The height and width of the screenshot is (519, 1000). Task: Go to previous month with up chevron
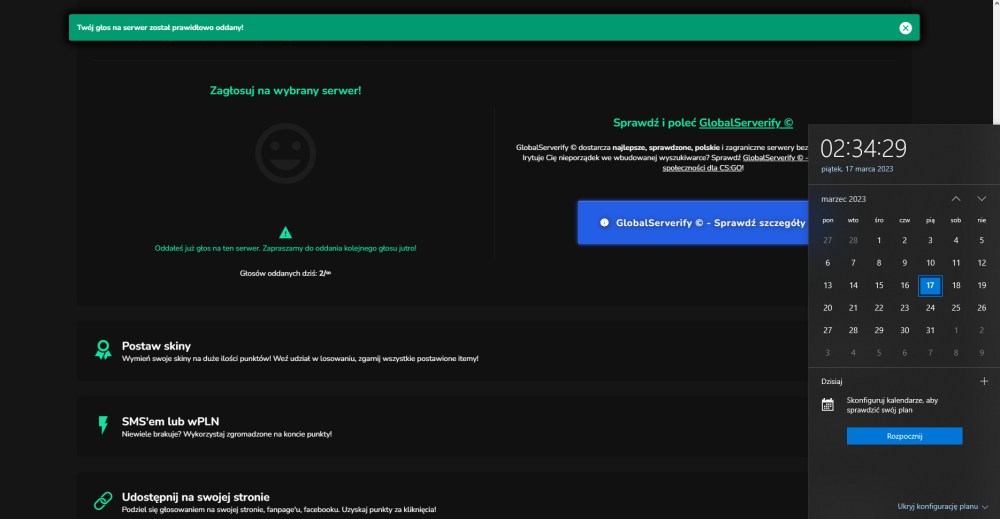[955, 199]
